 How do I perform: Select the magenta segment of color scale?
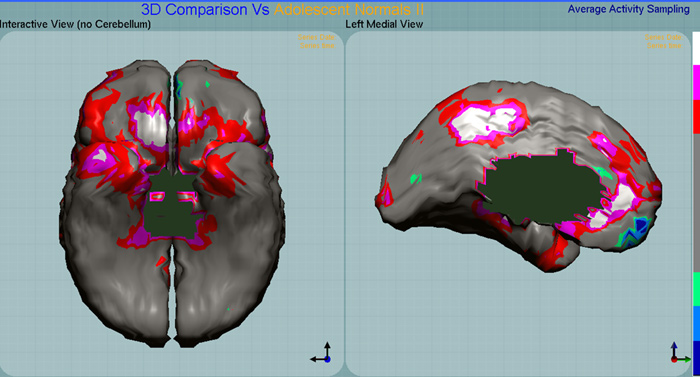click(696, 83)
